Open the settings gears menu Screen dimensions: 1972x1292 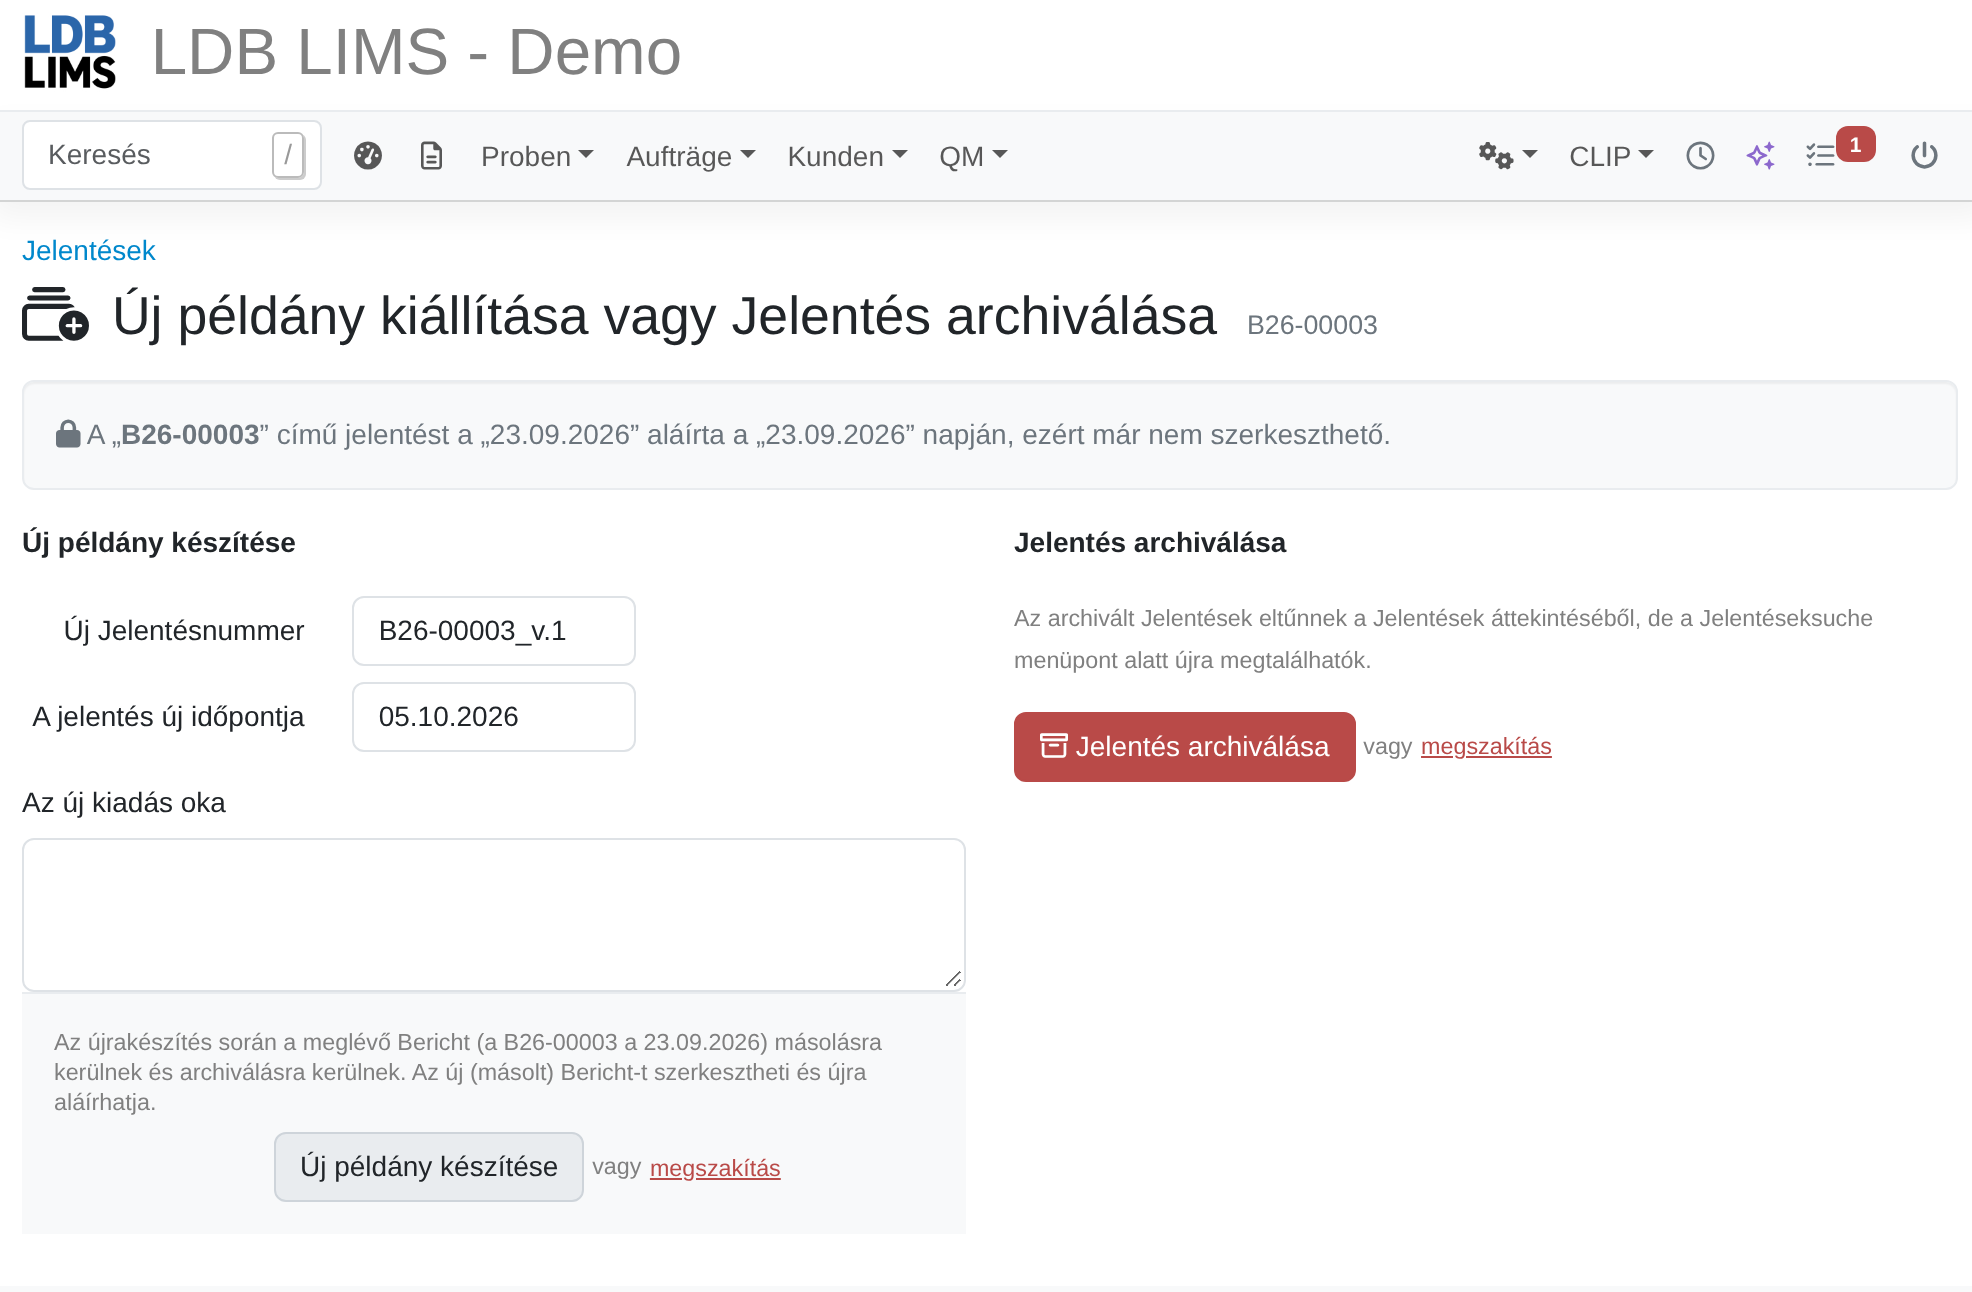point(1507,156)
